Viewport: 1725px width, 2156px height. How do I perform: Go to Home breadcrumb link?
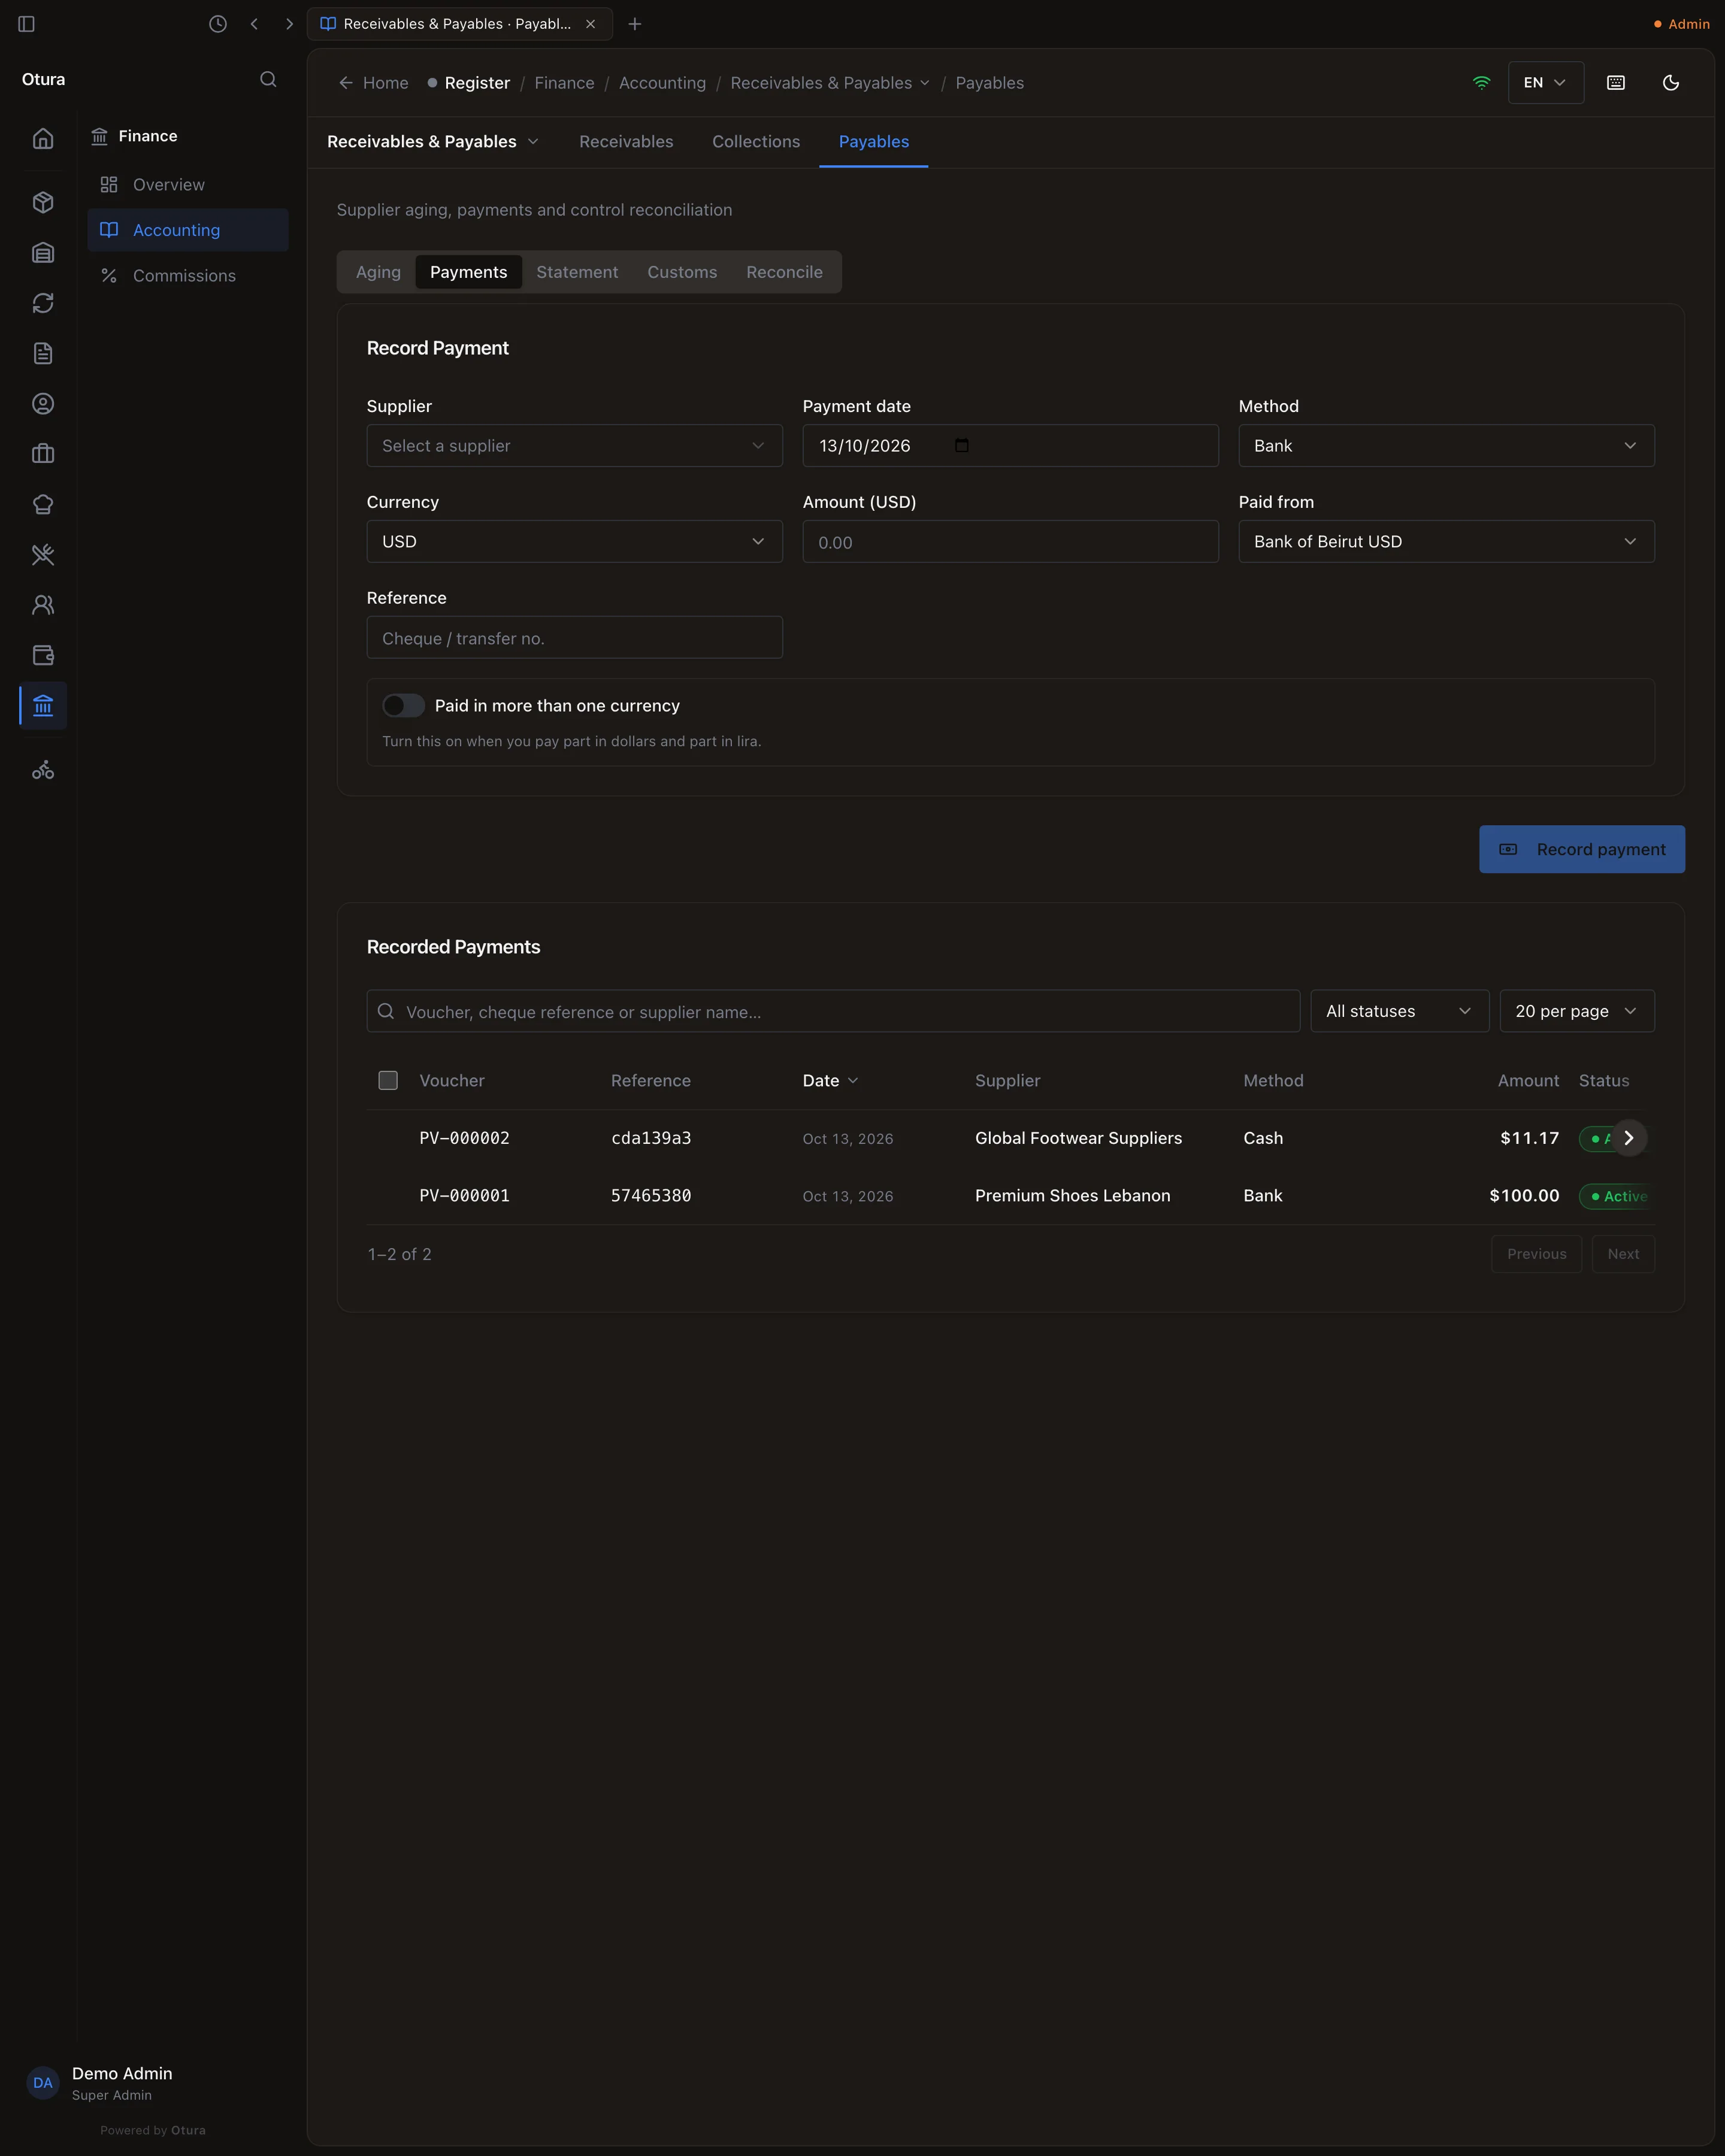[374, 83]
